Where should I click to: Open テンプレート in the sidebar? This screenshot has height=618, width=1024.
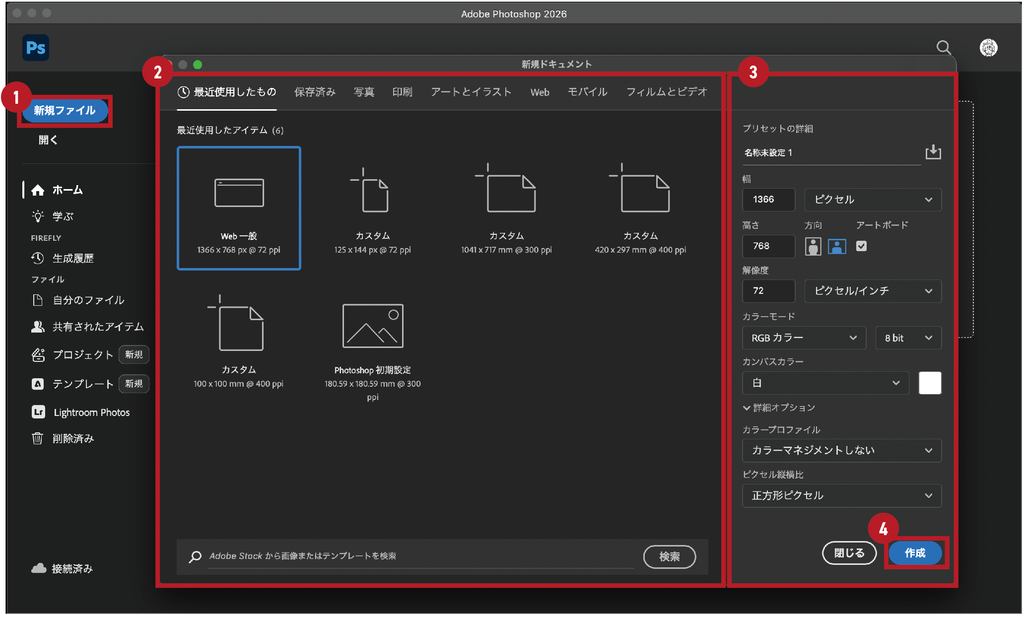[x=72, y=384]
